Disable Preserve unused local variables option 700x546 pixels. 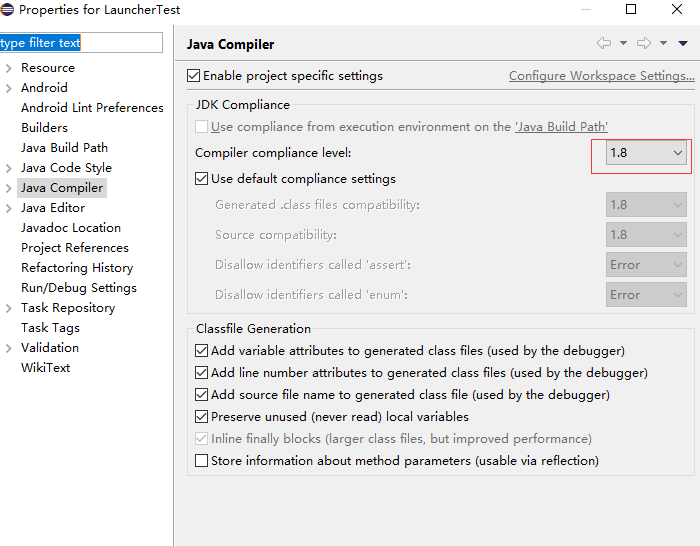pyautogui.click(x=202, y=417)
